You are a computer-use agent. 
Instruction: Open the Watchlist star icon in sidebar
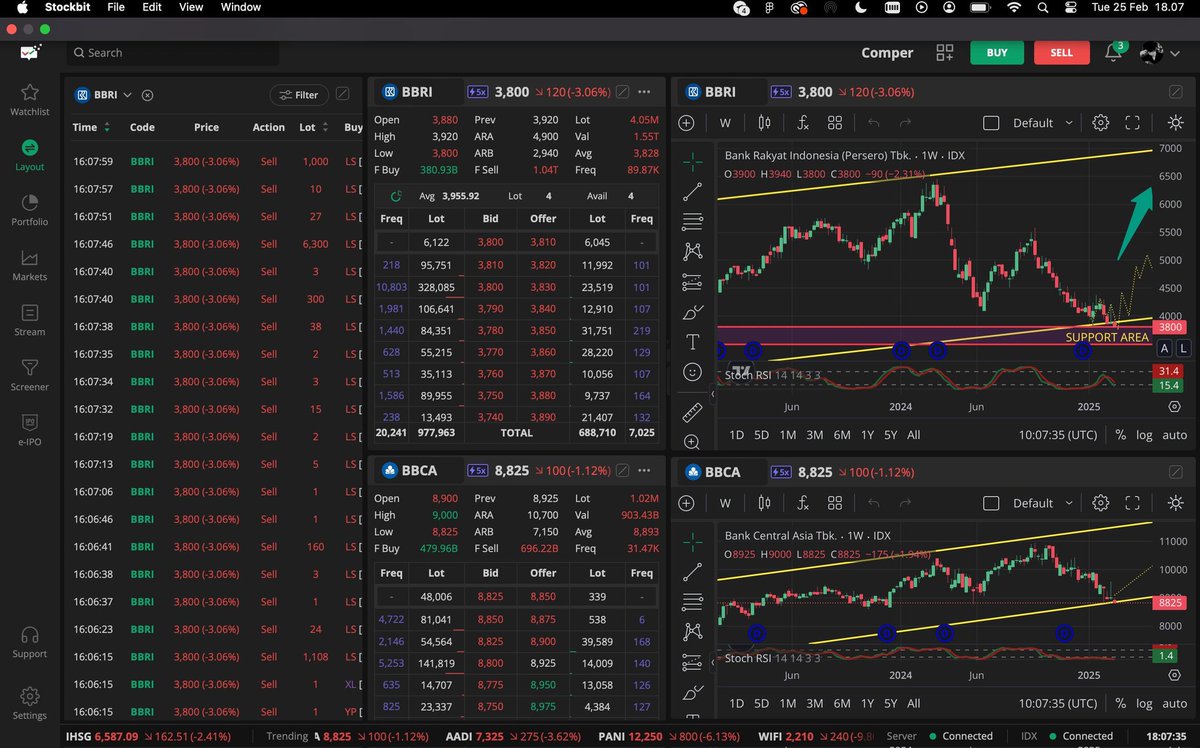tap(30, 93)
